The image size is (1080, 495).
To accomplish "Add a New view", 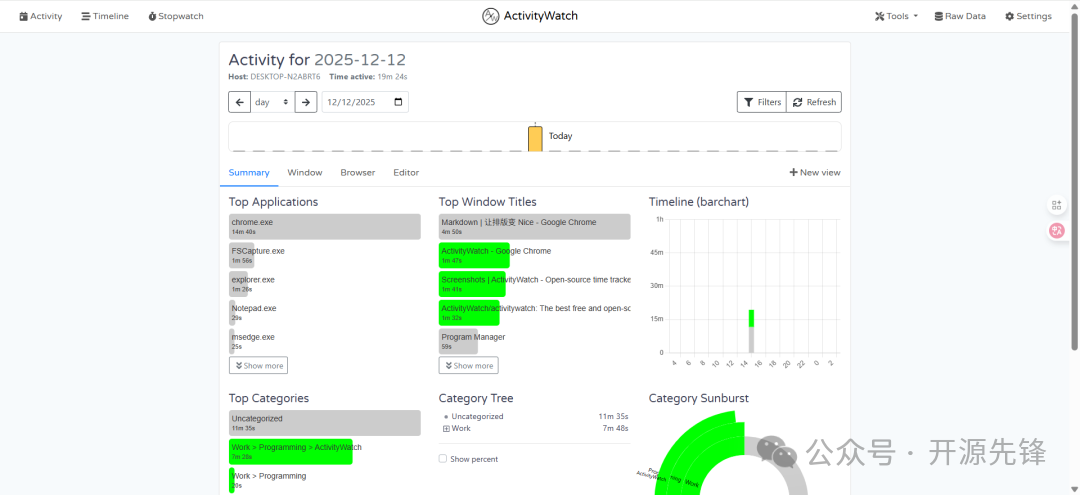I will click(815, 172).
